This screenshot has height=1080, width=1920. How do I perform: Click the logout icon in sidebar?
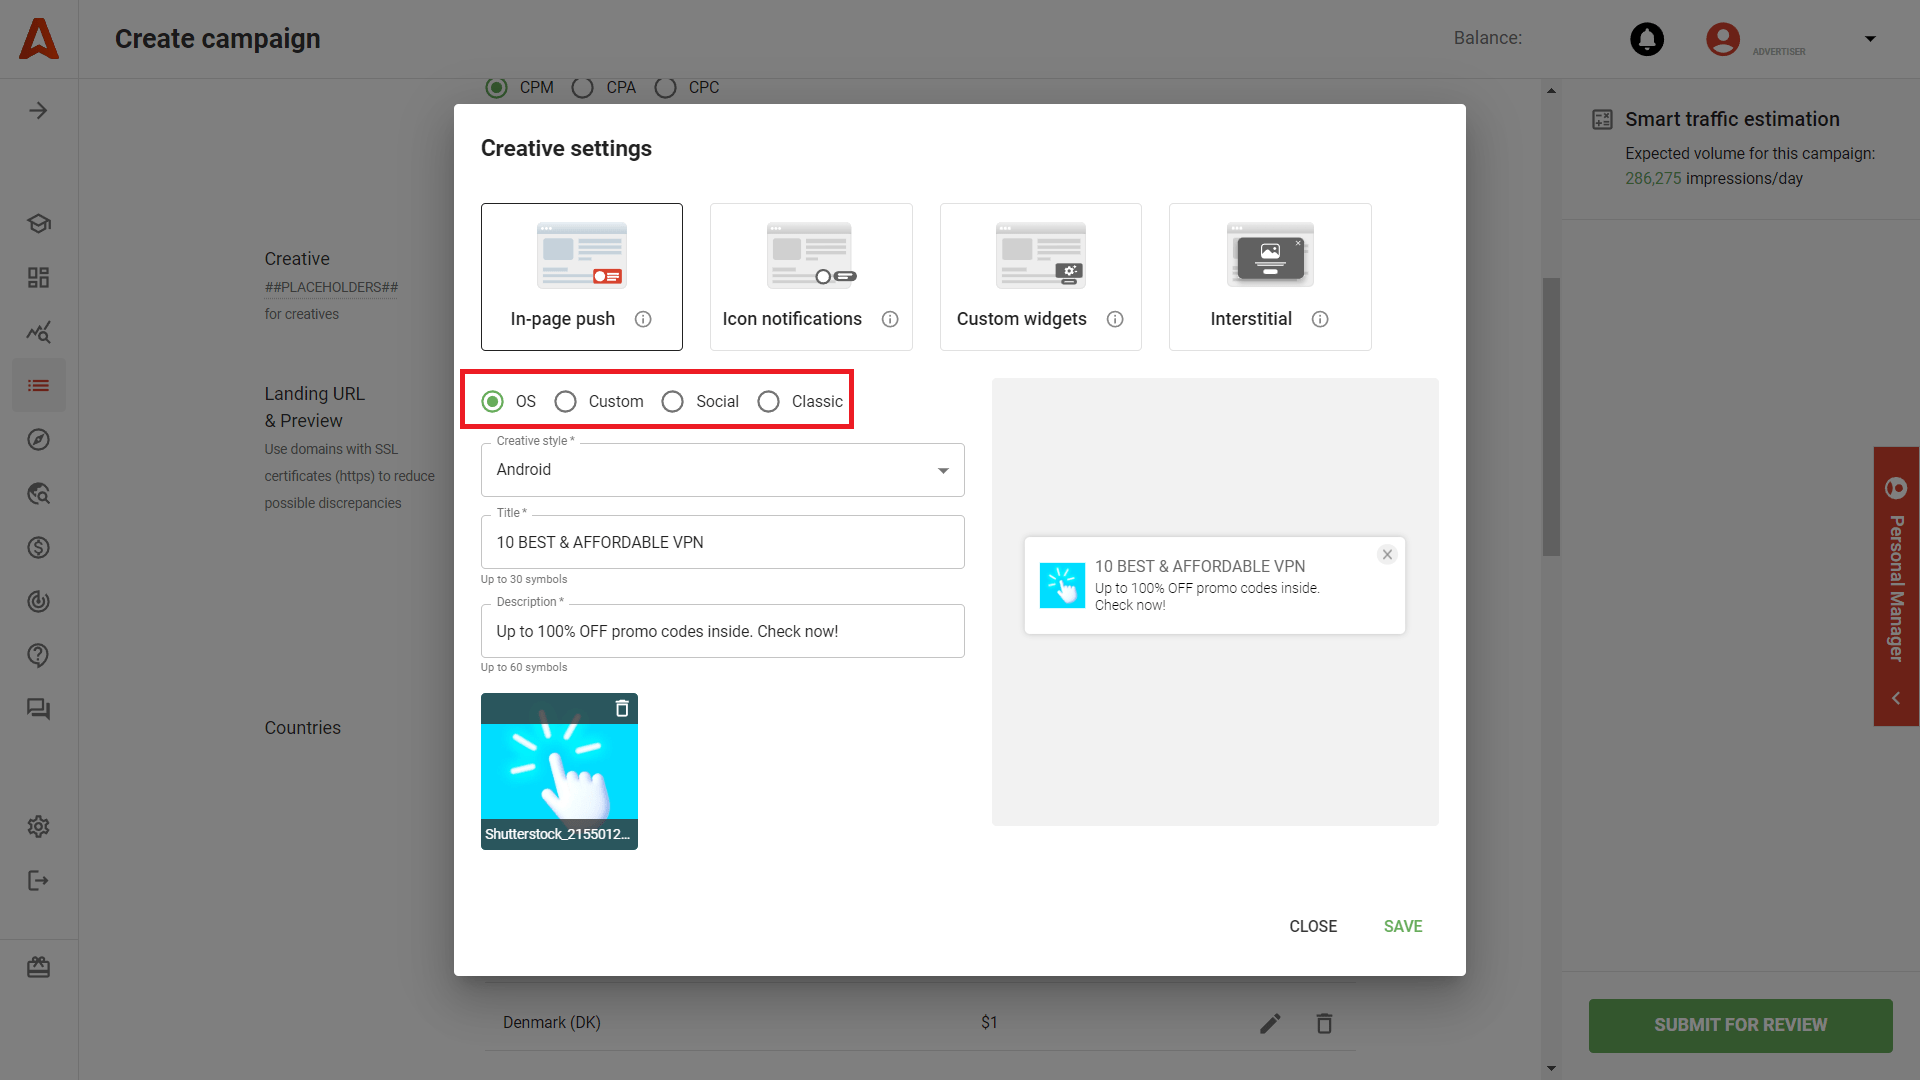pos(38,881)
